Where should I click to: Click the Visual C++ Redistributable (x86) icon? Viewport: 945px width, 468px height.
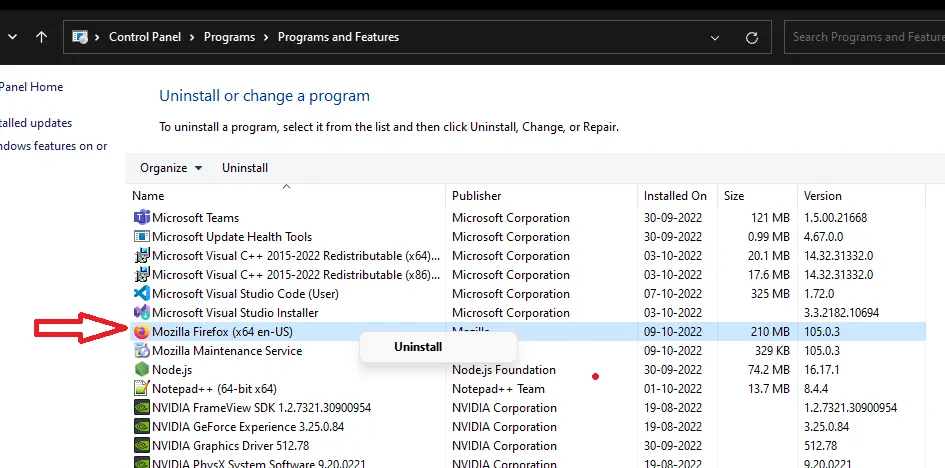[141, 275]
